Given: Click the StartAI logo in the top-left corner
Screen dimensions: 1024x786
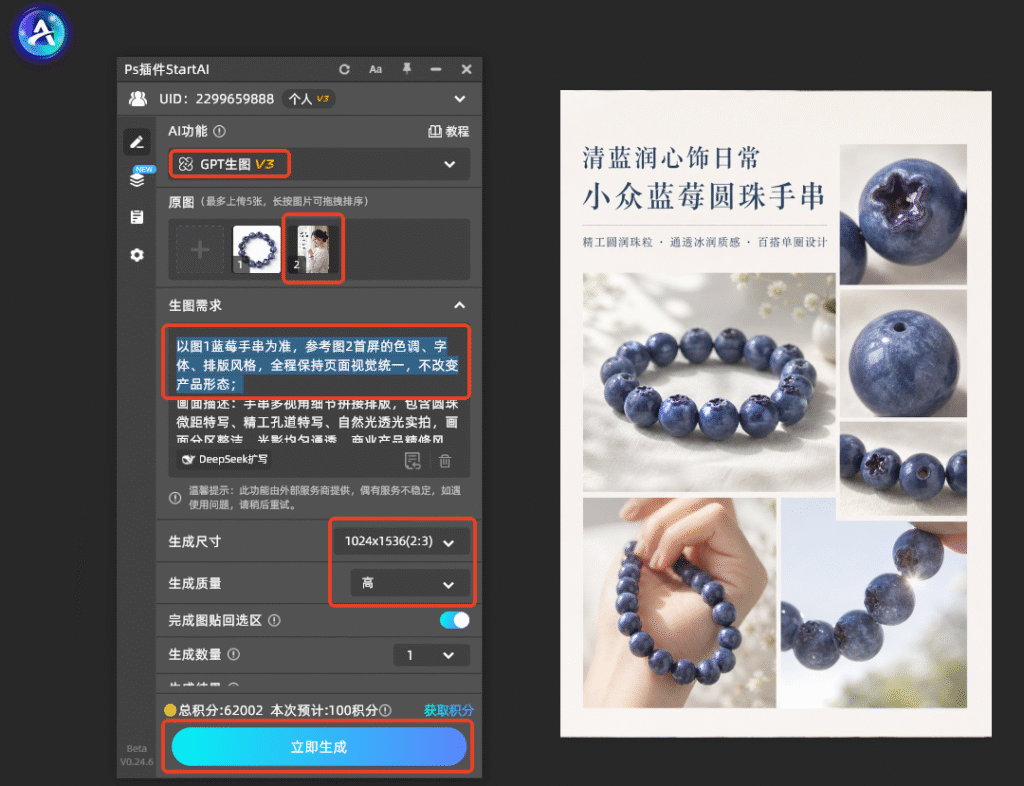Looking at the screenshot, I should click(x=42, y=32).
